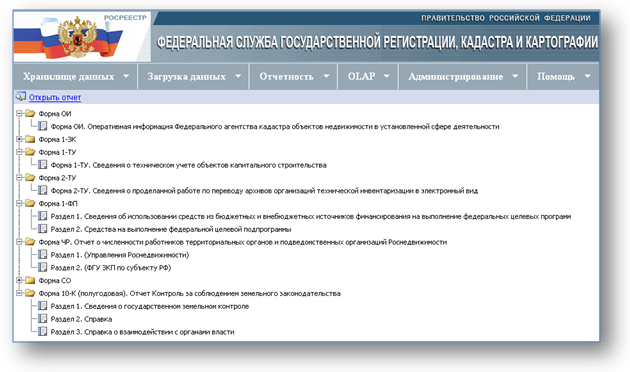Select Раздел 1. Сведения о государственном земельном контроле
The width and height of the screenshot is (630, 372).
coord(150,307)
